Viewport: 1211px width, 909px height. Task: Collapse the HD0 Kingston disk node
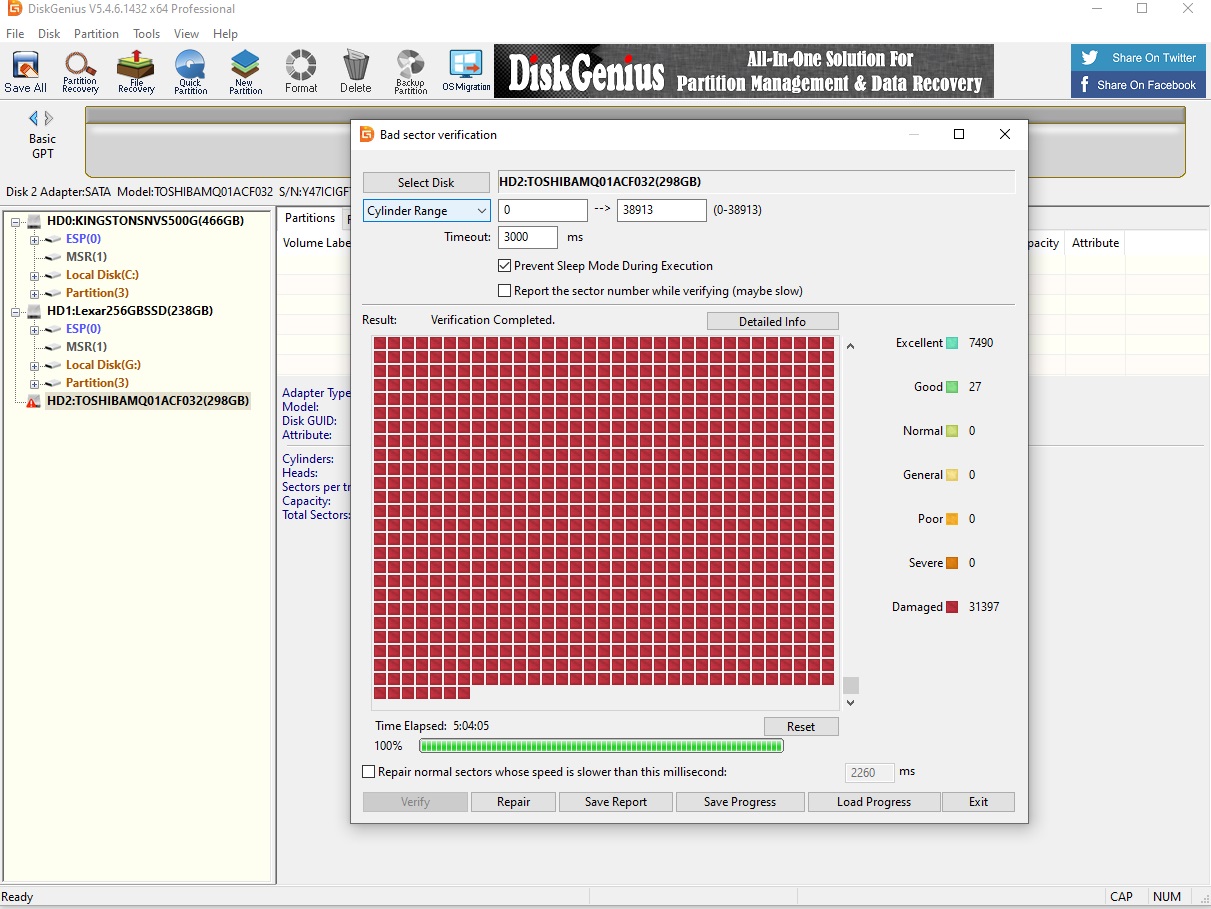click(x=16, y=222)
